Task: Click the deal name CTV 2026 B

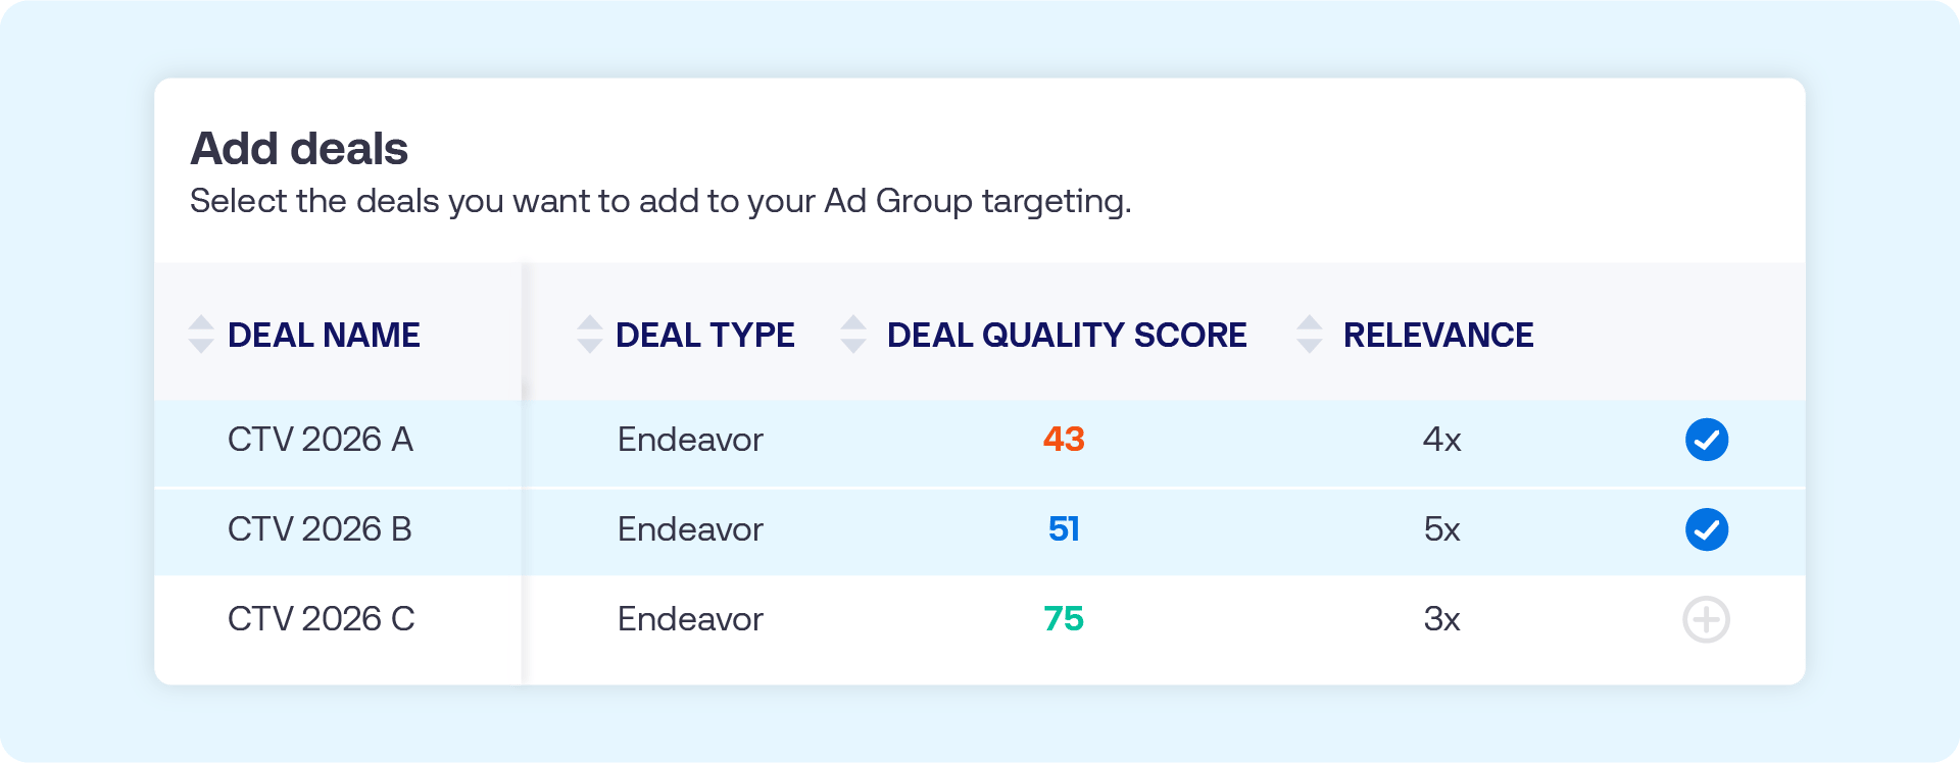Action: 319,530
